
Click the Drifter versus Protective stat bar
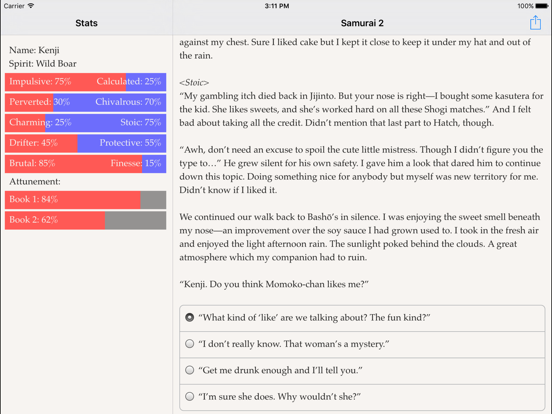(86, 143)
